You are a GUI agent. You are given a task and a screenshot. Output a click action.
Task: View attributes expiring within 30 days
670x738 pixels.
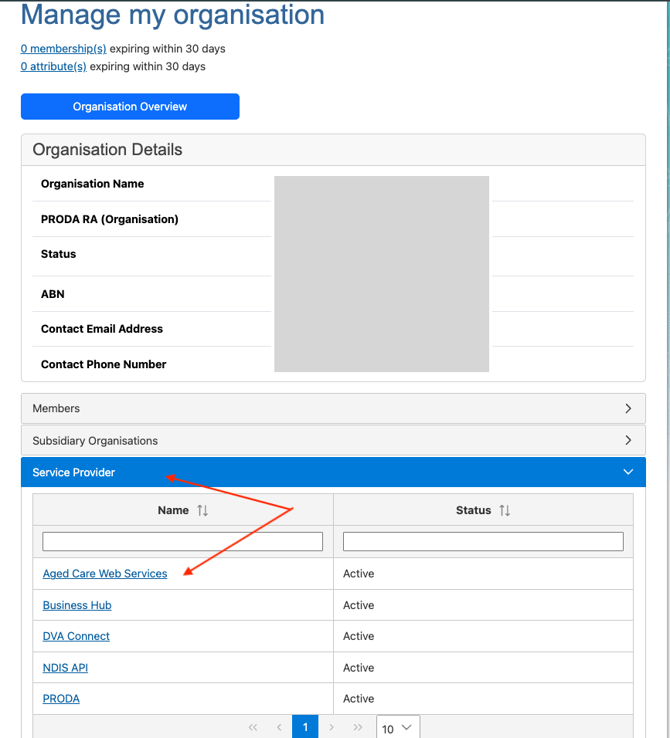(53, 66)
